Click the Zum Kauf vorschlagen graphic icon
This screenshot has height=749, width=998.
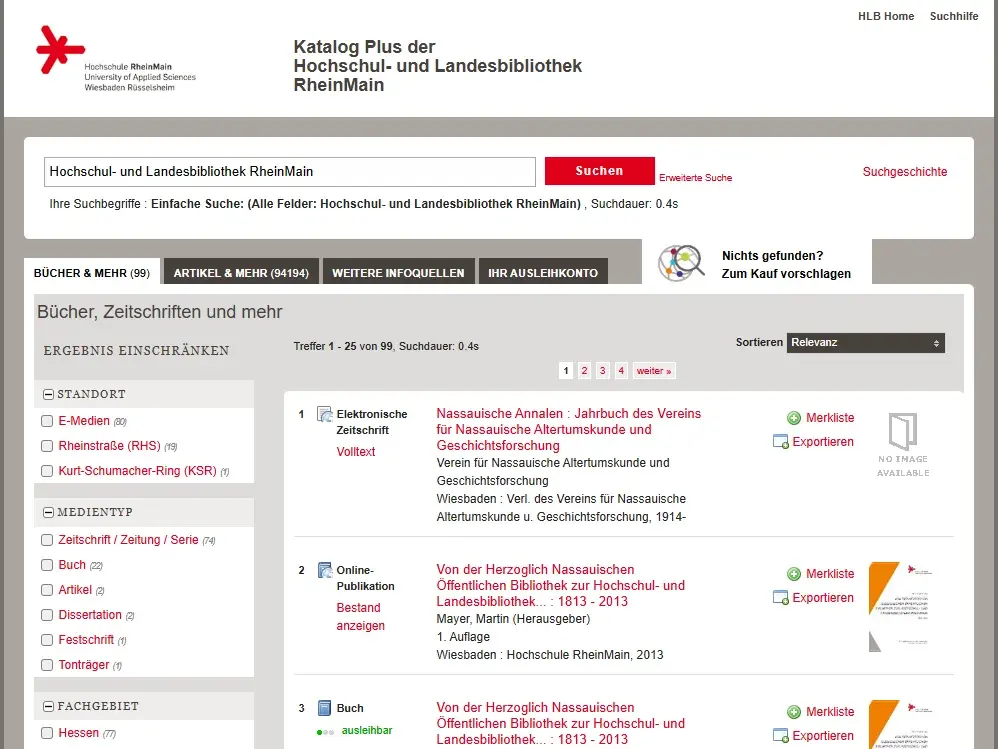click(x=682, y=263)
